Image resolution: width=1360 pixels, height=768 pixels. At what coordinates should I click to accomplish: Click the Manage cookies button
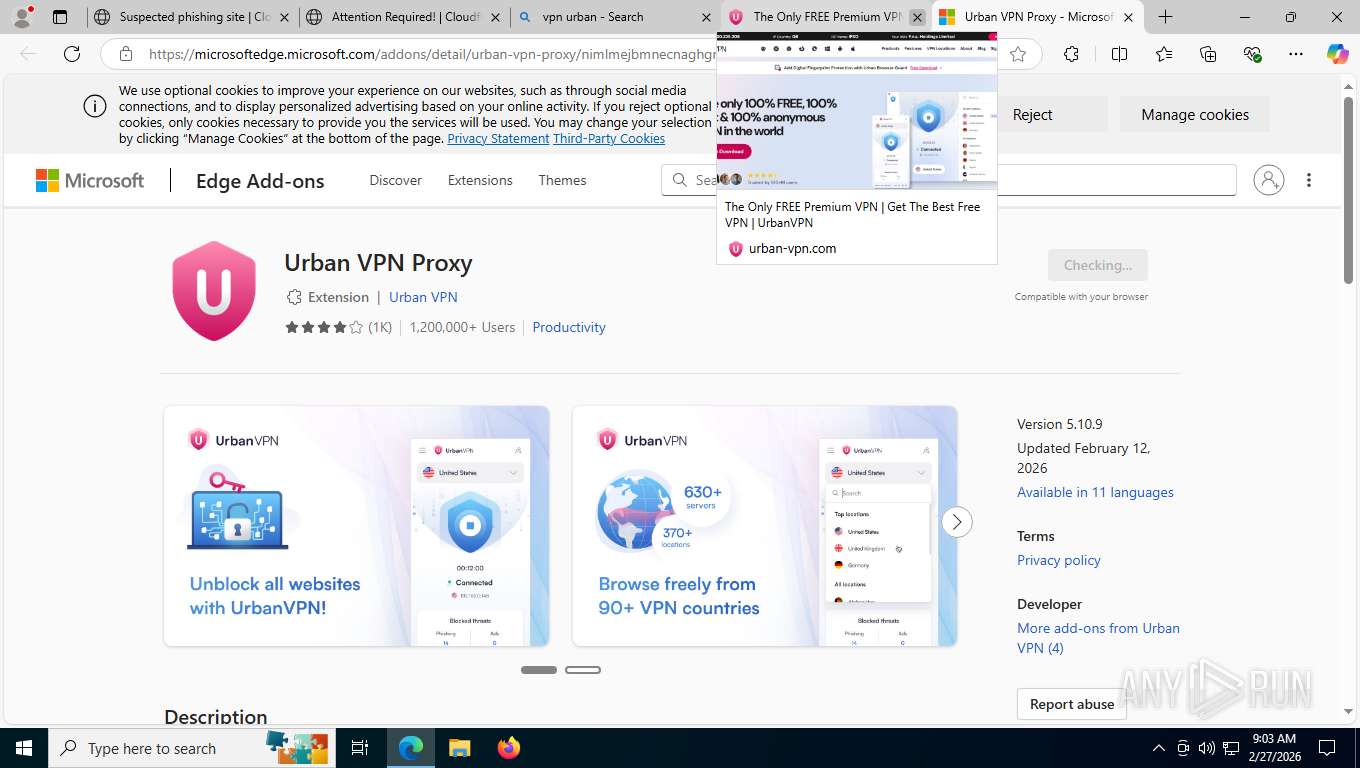click(x=1195, y=114)
